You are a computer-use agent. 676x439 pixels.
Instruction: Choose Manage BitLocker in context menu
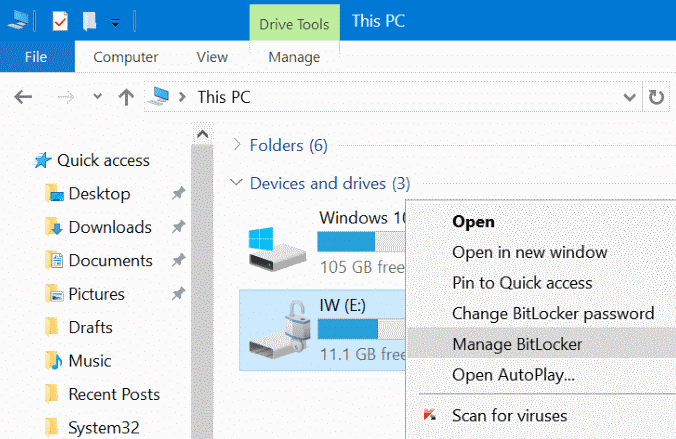click(x=541, y=344)
